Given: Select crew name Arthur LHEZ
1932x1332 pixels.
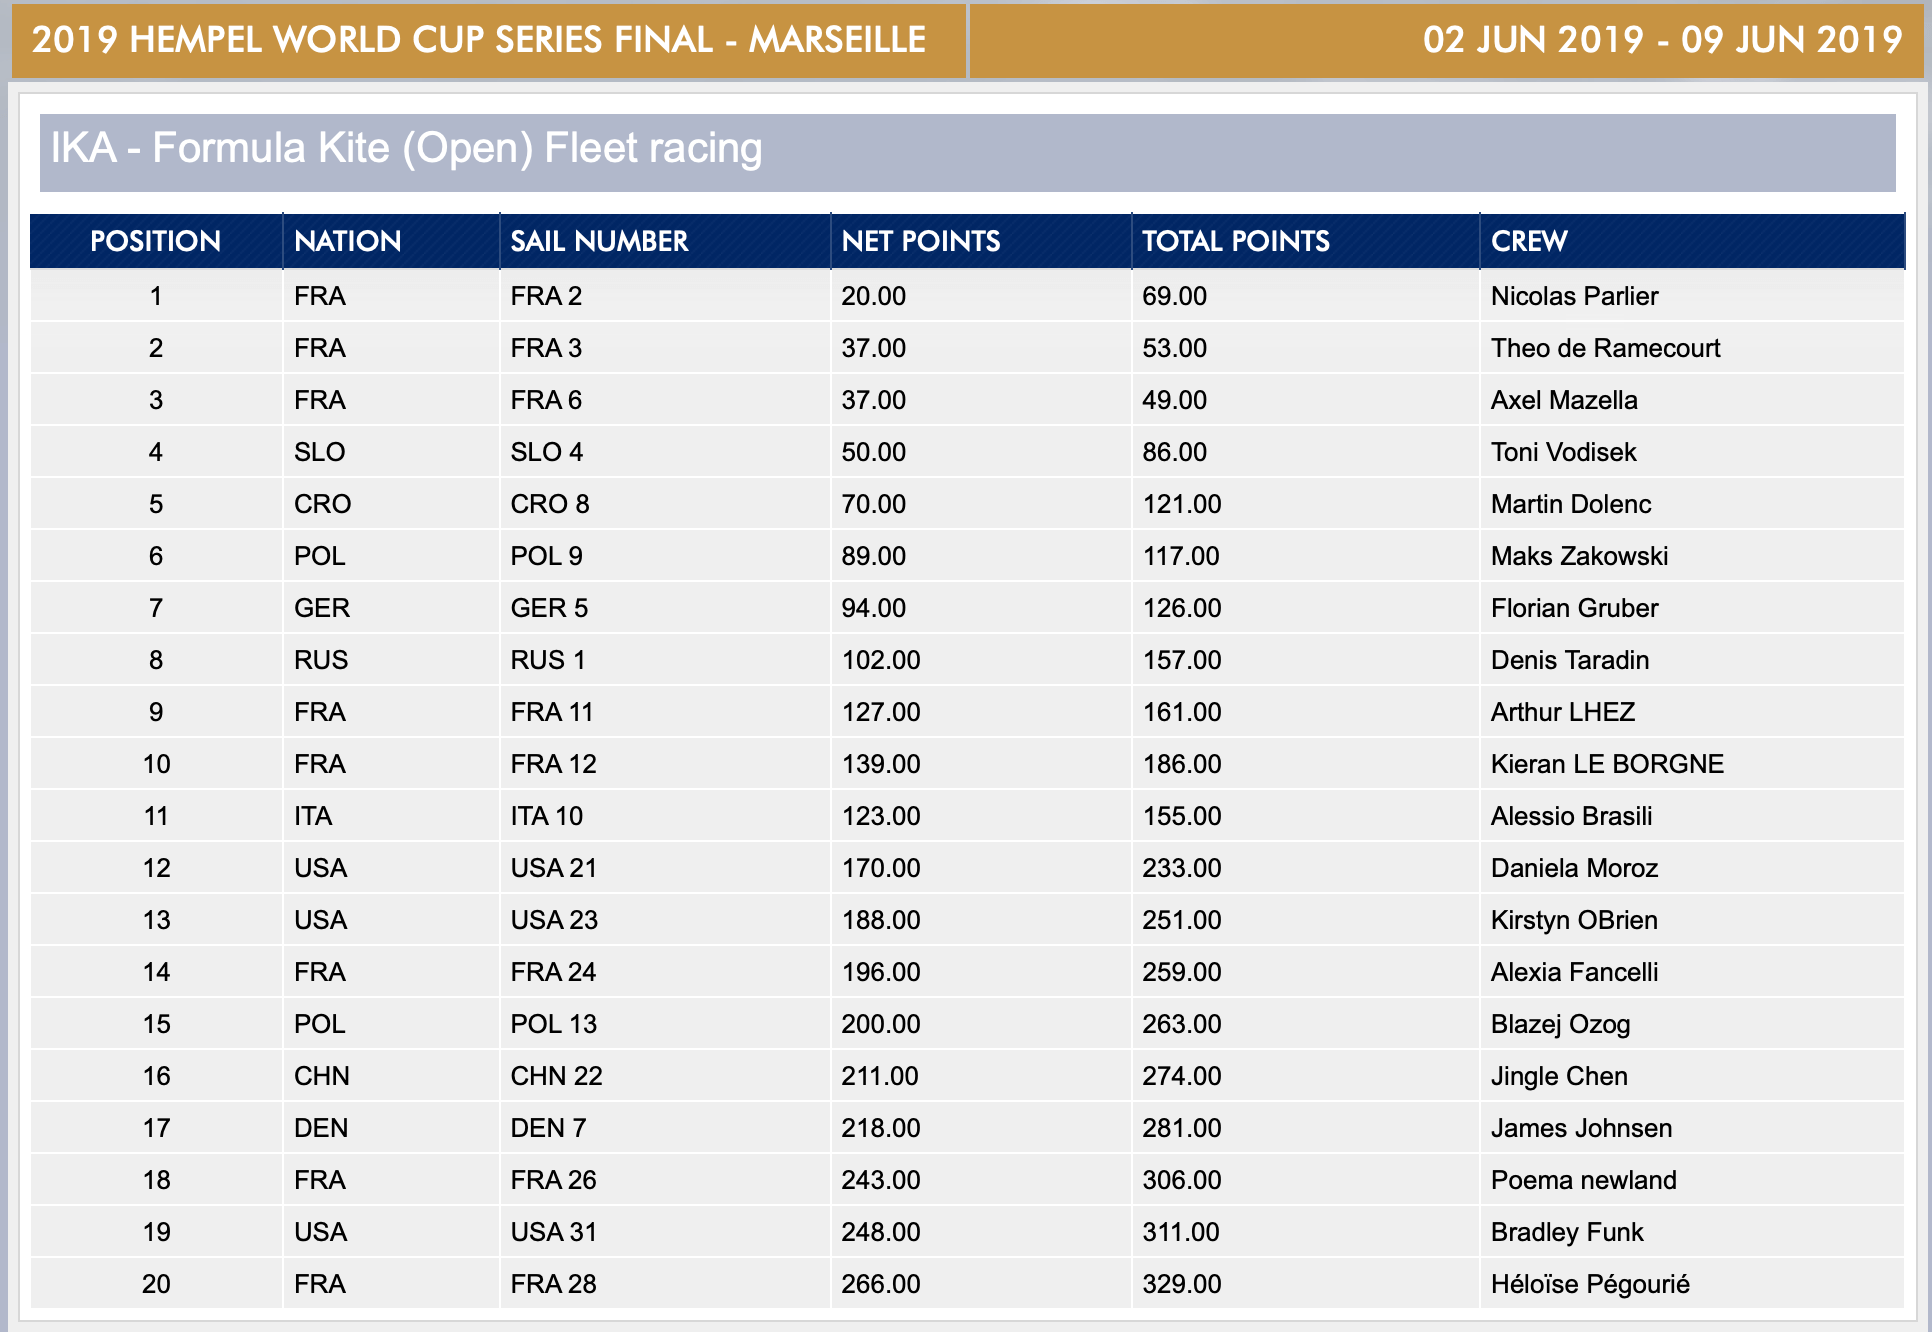Looking at the screenshot, I should coord(1563,712).
